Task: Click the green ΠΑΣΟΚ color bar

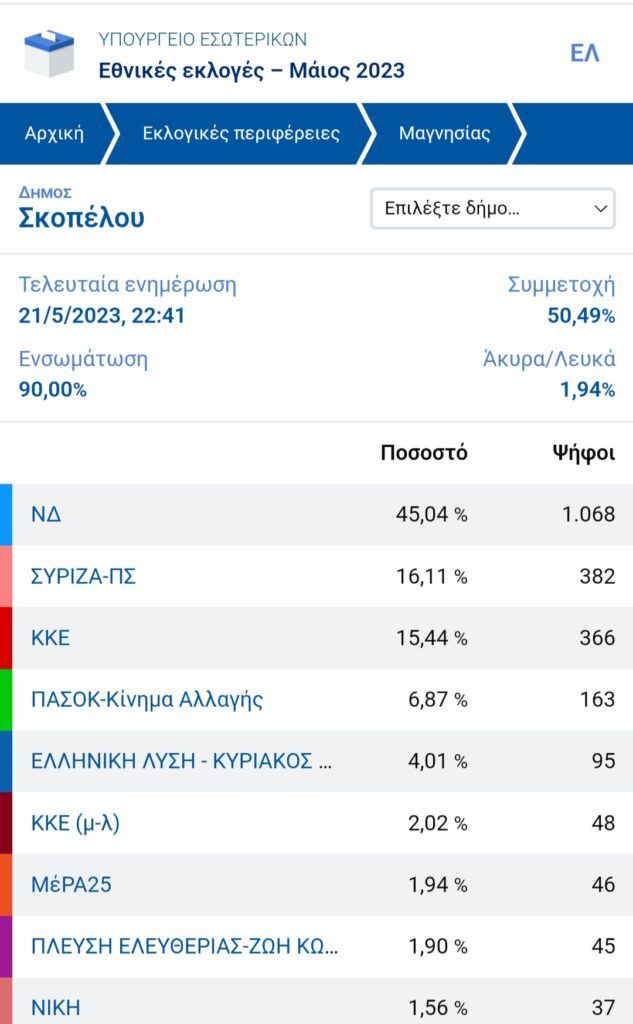Action: click(x=6, y=699)
